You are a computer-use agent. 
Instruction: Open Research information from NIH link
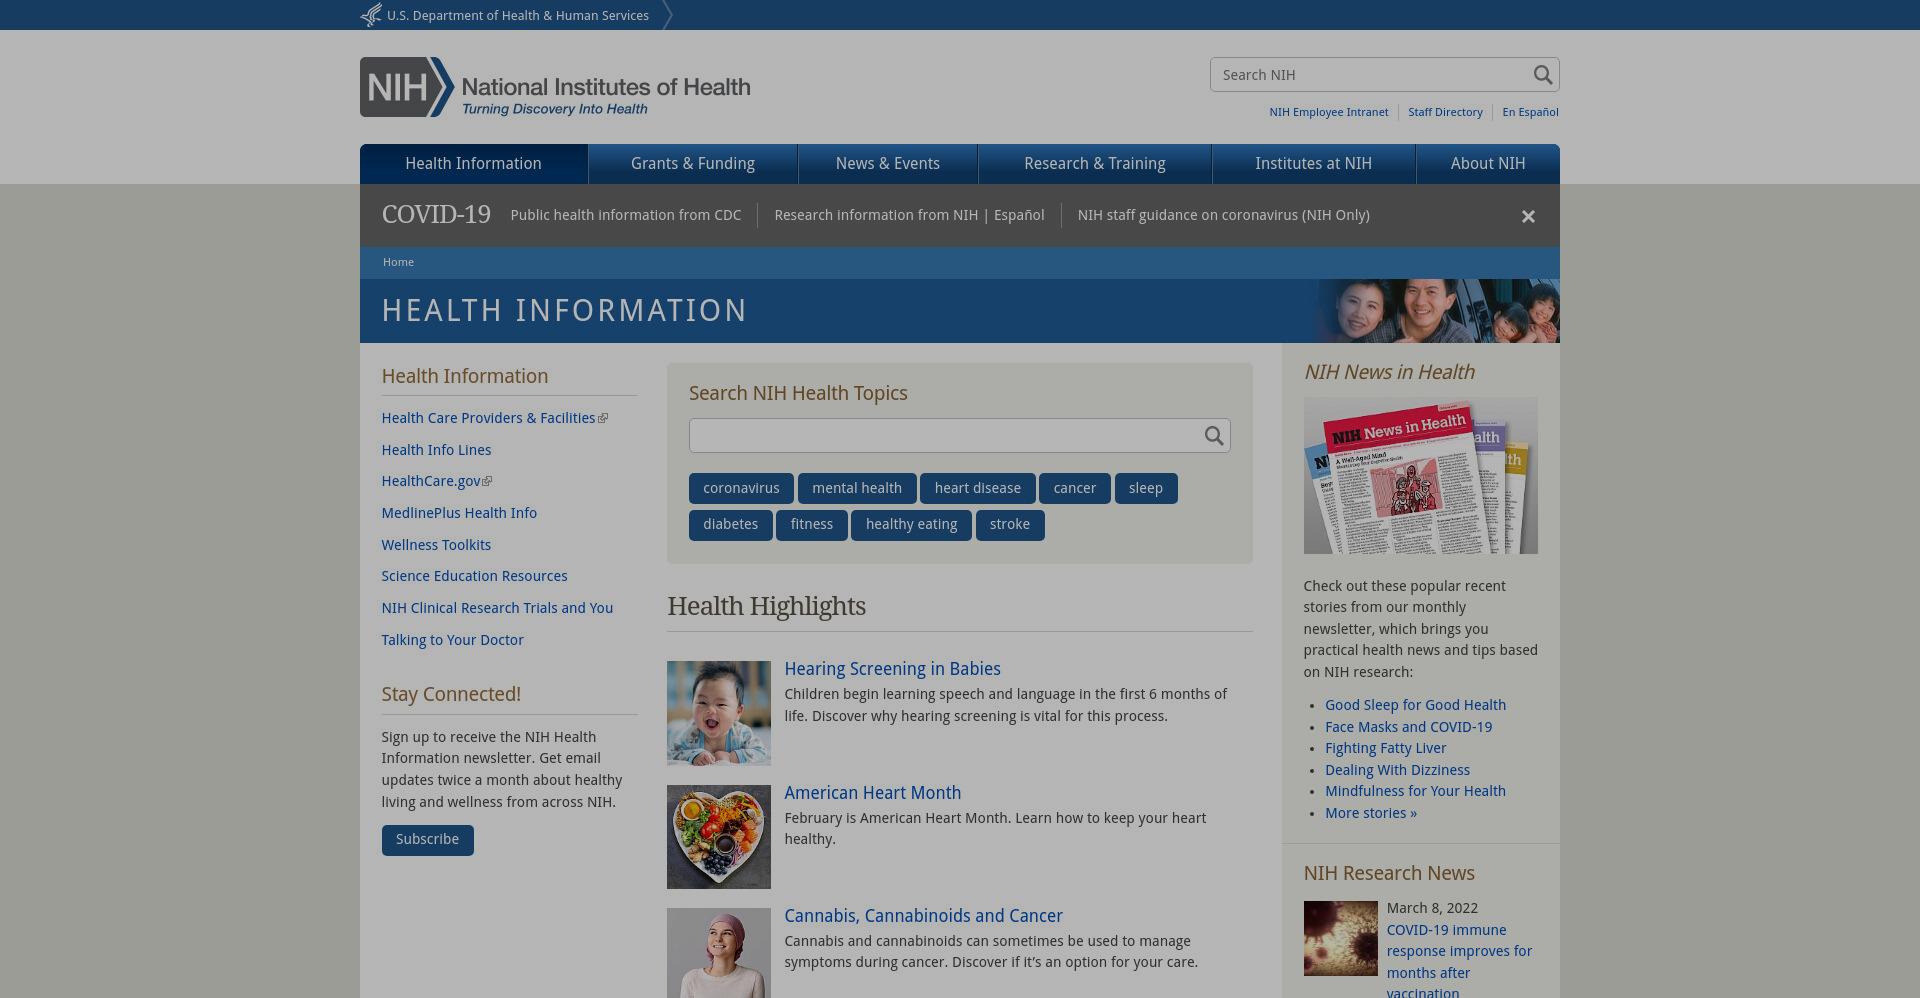coord(876,215)
